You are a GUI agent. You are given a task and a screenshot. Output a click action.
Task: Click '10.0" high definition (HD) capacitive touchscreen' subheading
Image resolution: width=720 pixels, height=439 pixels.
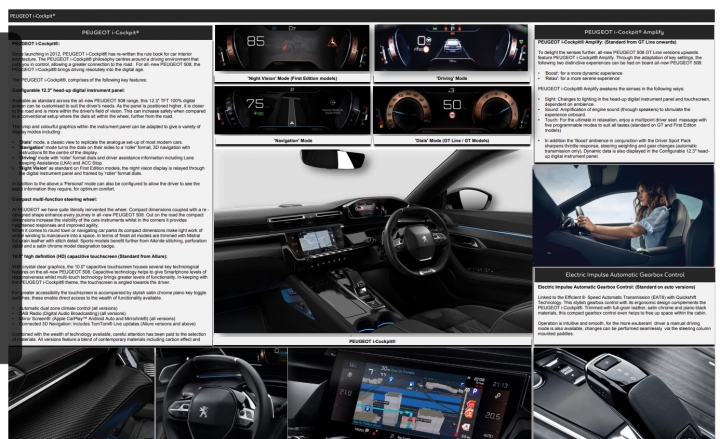(x=90, y=256)
